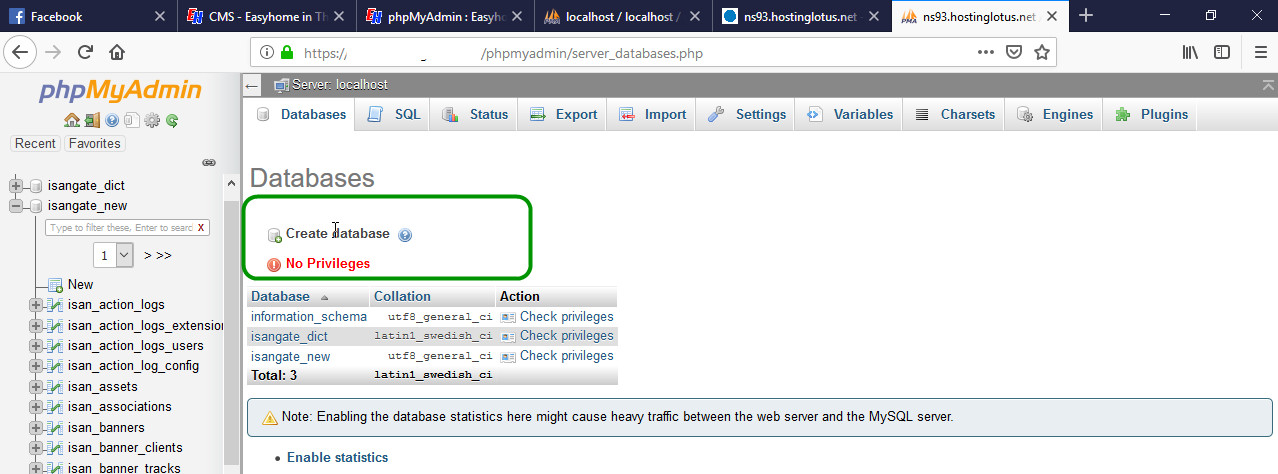The height and width of the screenshot is (474, 1278).
Task: Open Firefox library icon
Action: coord(1190,52)
